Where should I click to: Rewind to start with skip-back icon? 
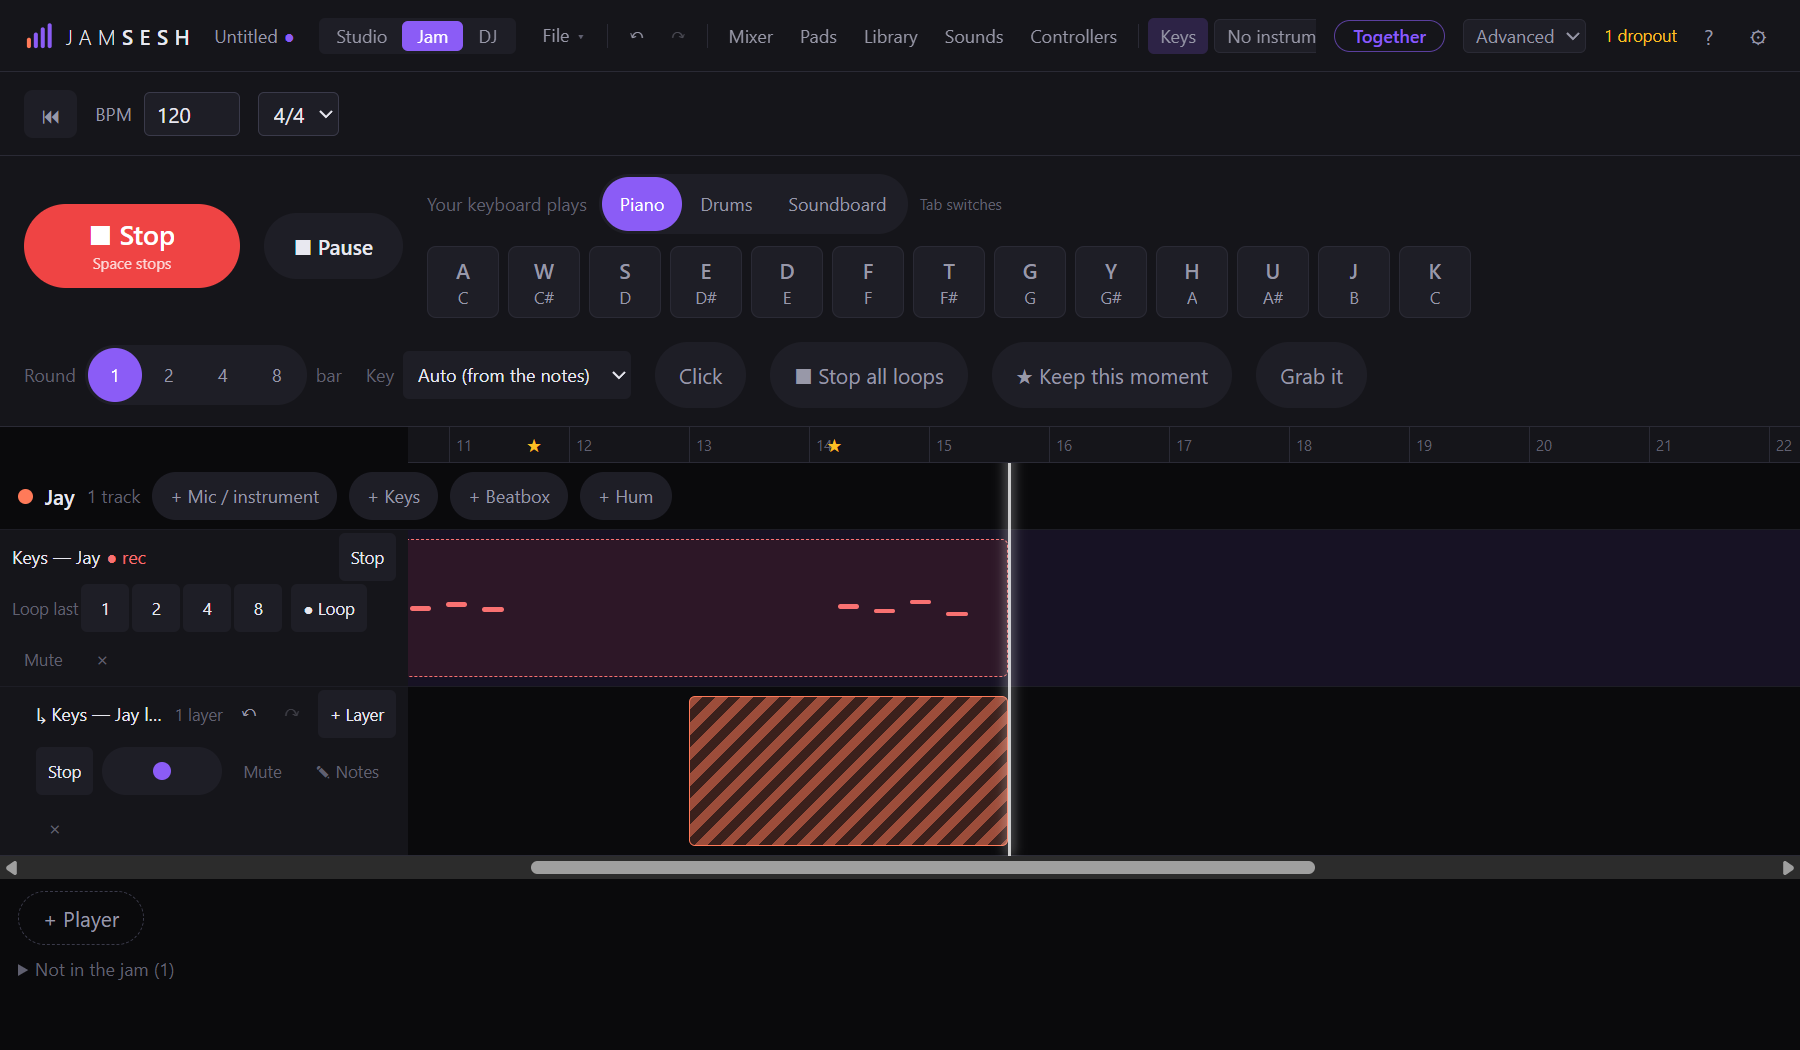50,116
